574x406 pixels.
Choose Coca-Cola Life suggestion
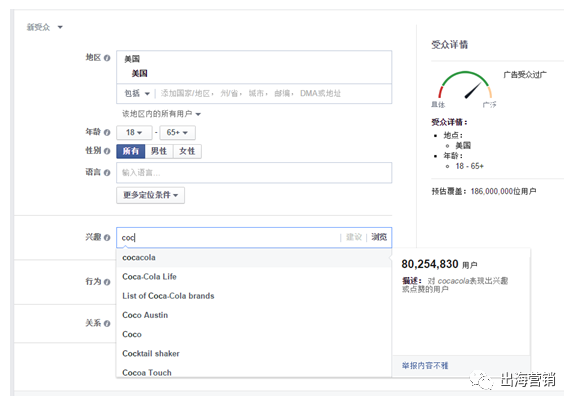click(x=254, y=277)
